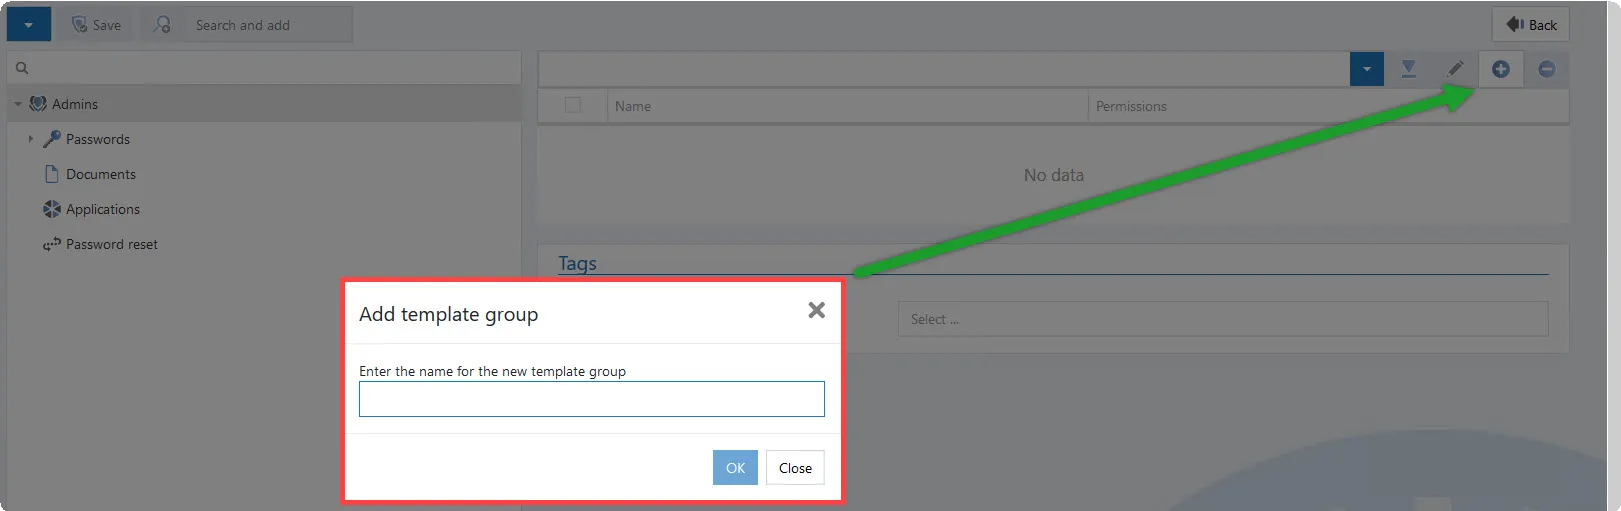Open the blue dropdown at the top left
Image resolution: width=1621 pixels, height=511 pixels.
point(29,25)
